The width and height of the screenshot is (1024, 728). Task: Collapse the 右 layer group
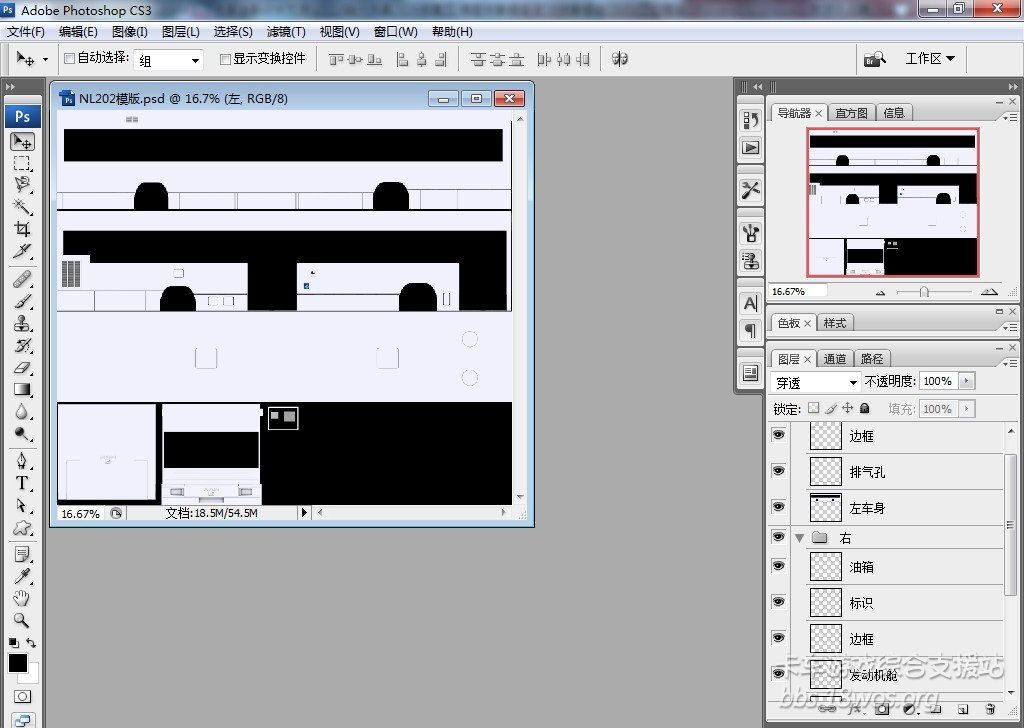[x=799, y=538]
